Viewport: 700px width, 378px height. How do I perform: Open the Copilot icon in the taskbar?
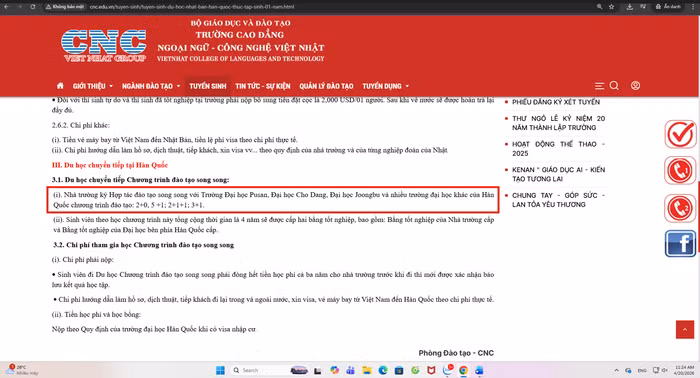[x=334, y=370]
